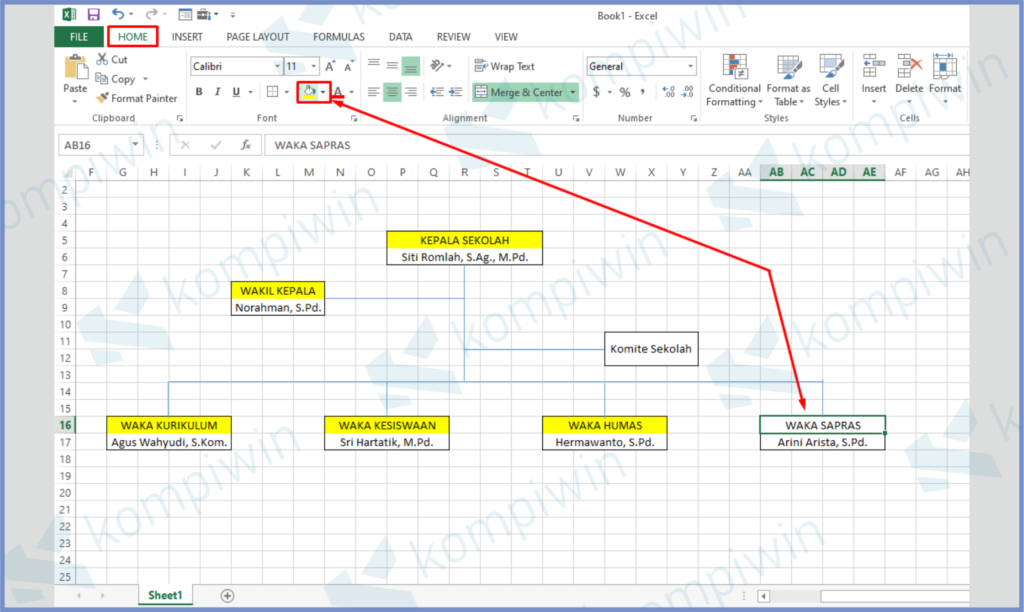Click the Percent Style icon
The image size is (1024, 612).
pos(625,92)
